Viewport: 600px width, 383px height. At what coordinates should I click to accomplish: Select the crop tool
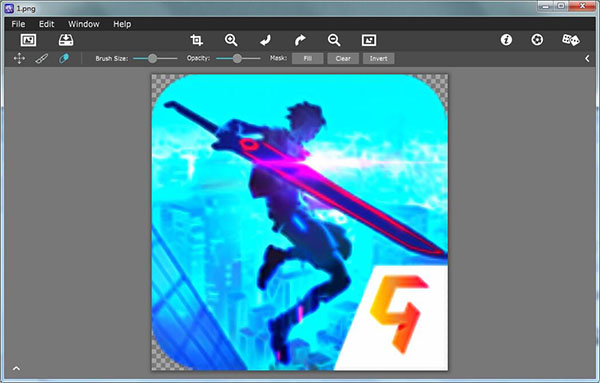click(x=197, y=40)
